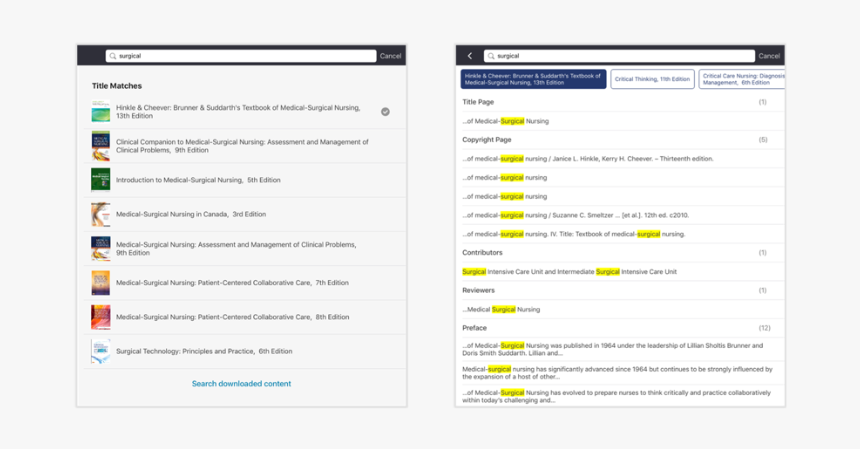860x449 pixels.
Task: Select title Clinical Companion to Medical-Surgical Nursing
Action: [x=242, y=146]
